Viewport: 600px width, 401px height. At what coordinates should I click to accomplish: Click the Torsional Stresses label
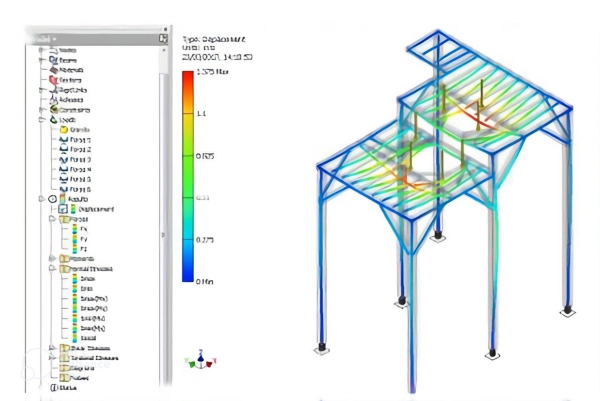tap(95, 358)
